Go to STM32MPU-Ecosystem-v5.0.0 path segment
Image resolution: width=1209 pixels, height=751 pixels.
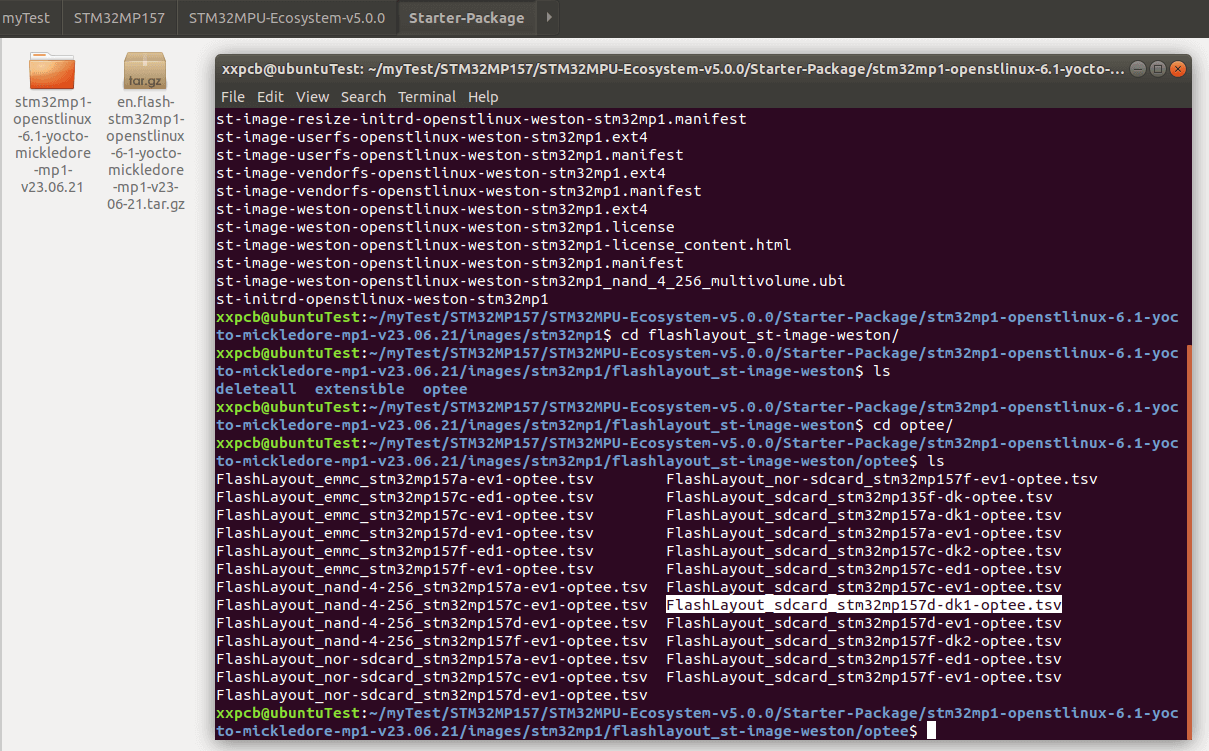tap(286, 18)
